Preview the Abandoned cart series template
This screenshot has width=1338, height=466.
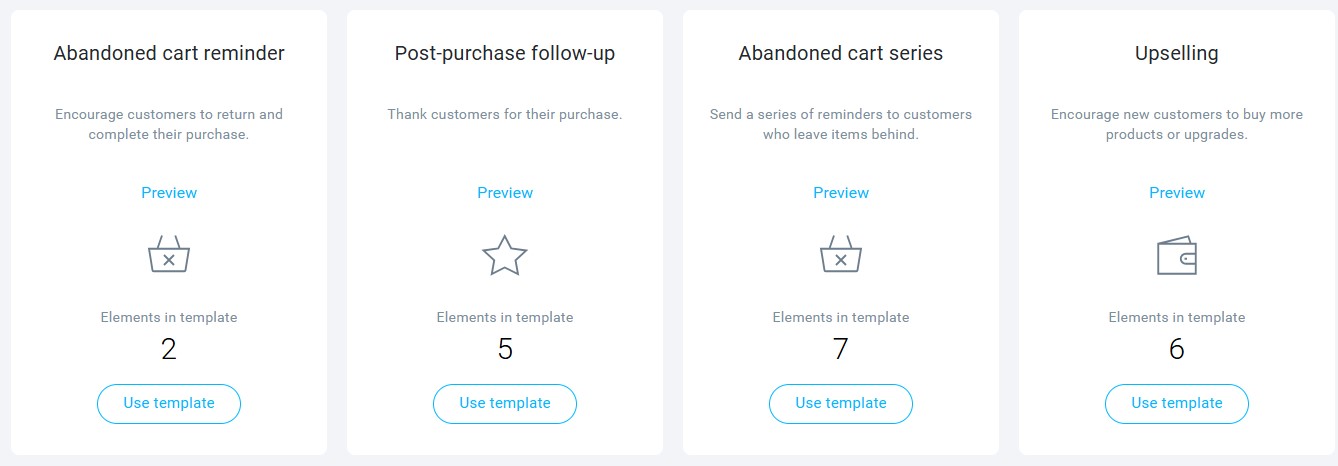pos(841,193)
